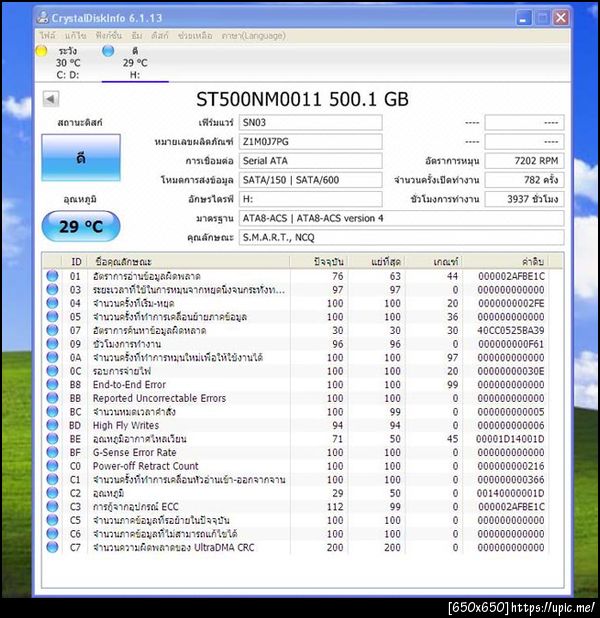The image size is (600, 618).
Task: Click the serial number field Z1M0J7PG
Action: 310,141
